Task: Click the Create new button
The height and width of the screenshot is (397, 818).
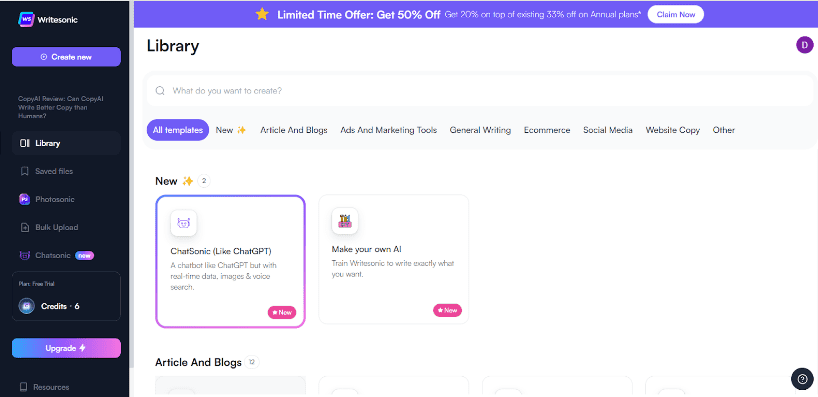Action: [66, 57]
